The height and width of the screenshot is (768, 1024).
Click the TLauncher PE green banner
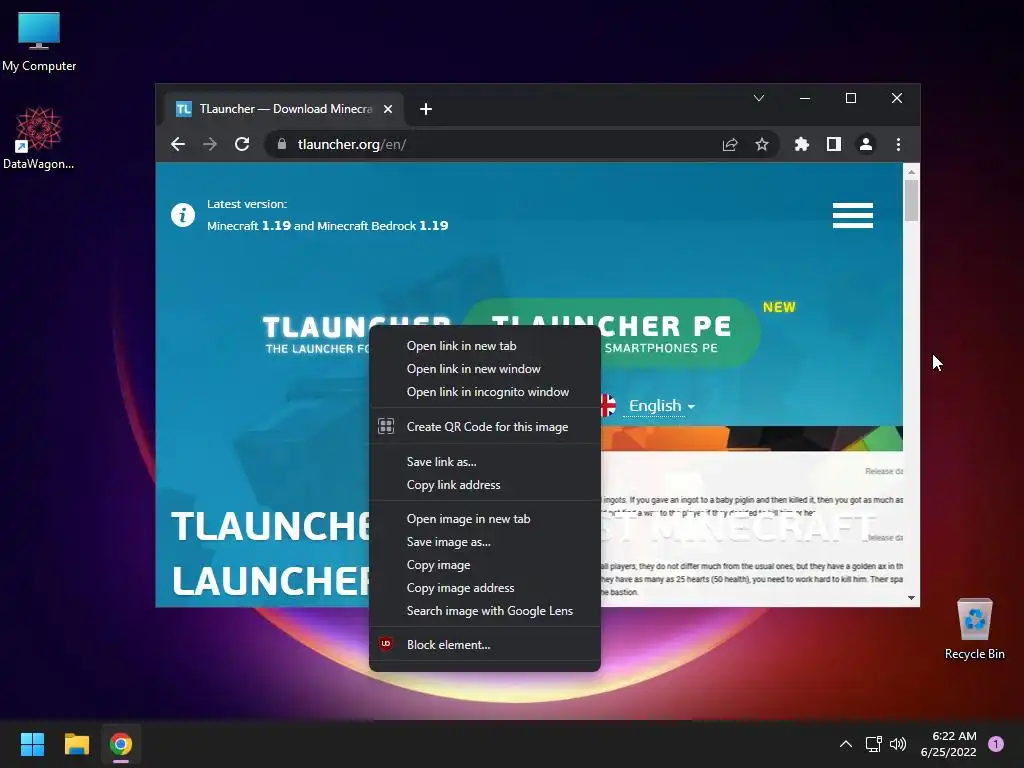[679, 333]
